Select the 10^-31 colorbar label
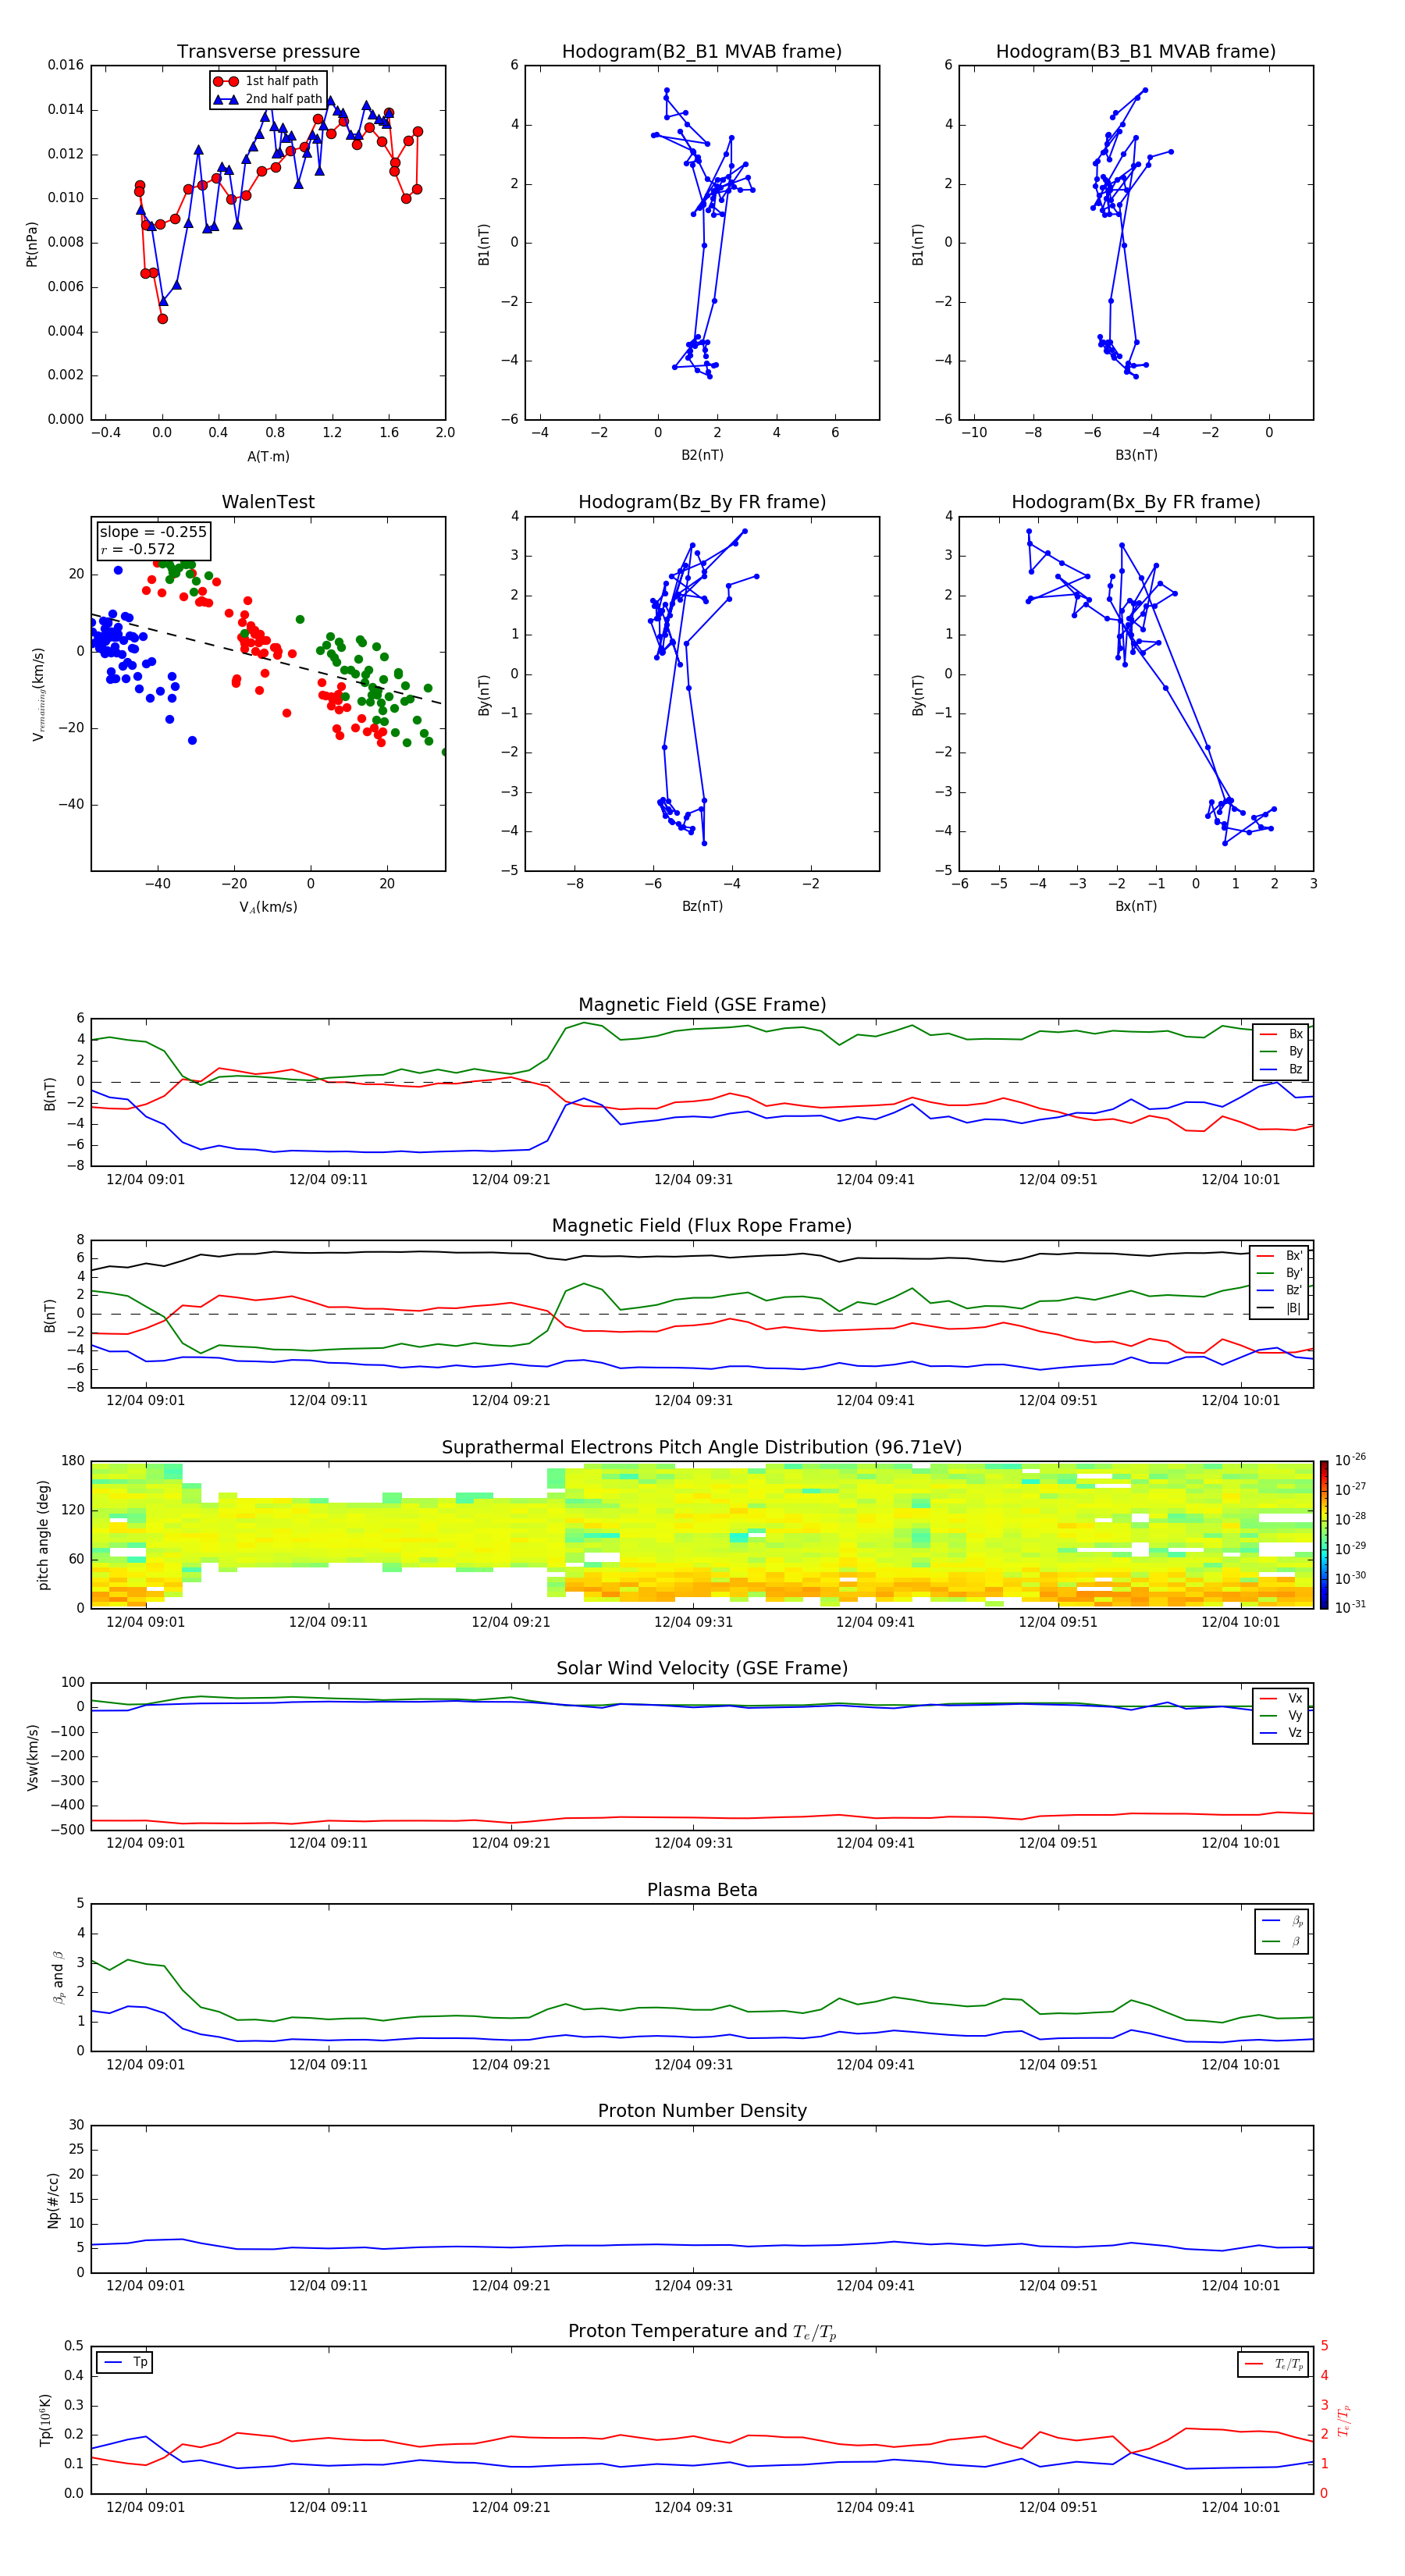The height and width of the screenshot is (2576, 1405). tap(1350, 1607)
